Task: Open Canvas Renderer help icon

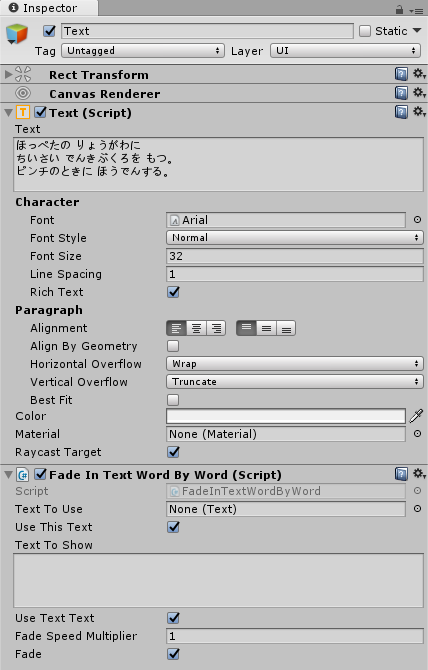Action: point(401,93)
